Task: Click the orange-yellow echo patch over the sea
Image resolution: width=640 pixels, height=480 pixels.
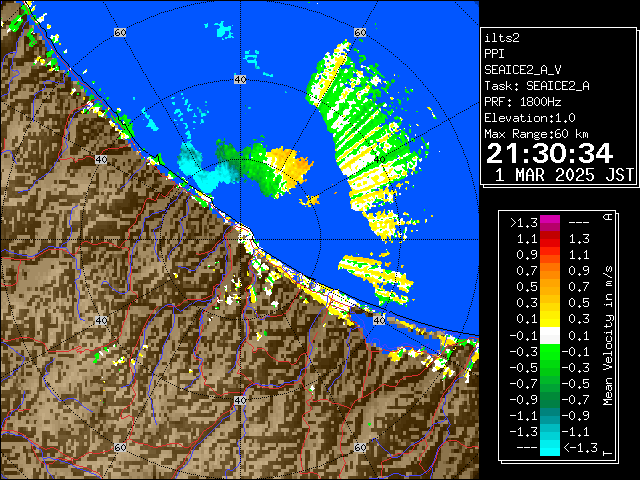Action: (x=291, y=165)
